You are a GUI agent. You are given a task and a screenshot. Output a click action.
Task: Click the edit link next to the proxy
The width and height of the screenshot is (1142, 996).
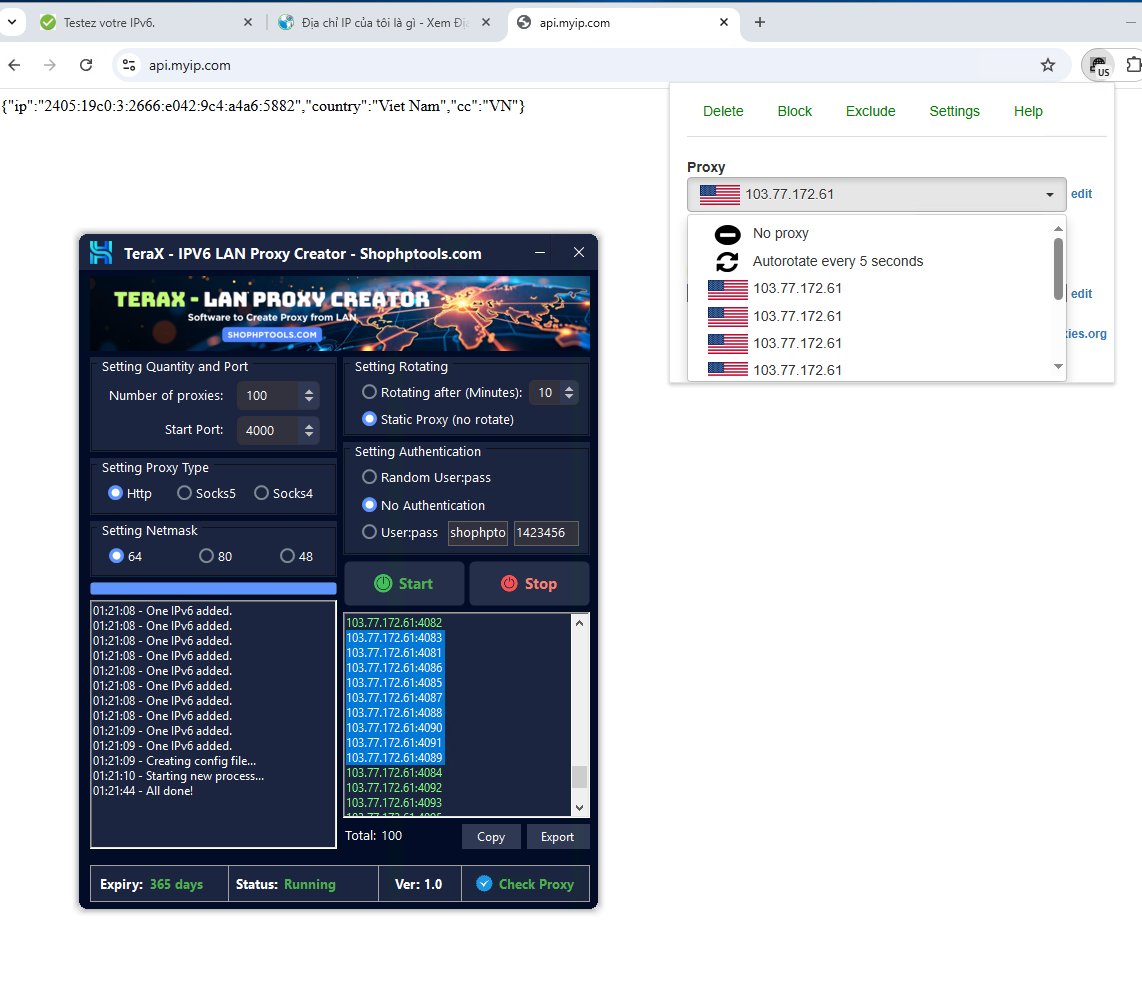[1081, 194]
